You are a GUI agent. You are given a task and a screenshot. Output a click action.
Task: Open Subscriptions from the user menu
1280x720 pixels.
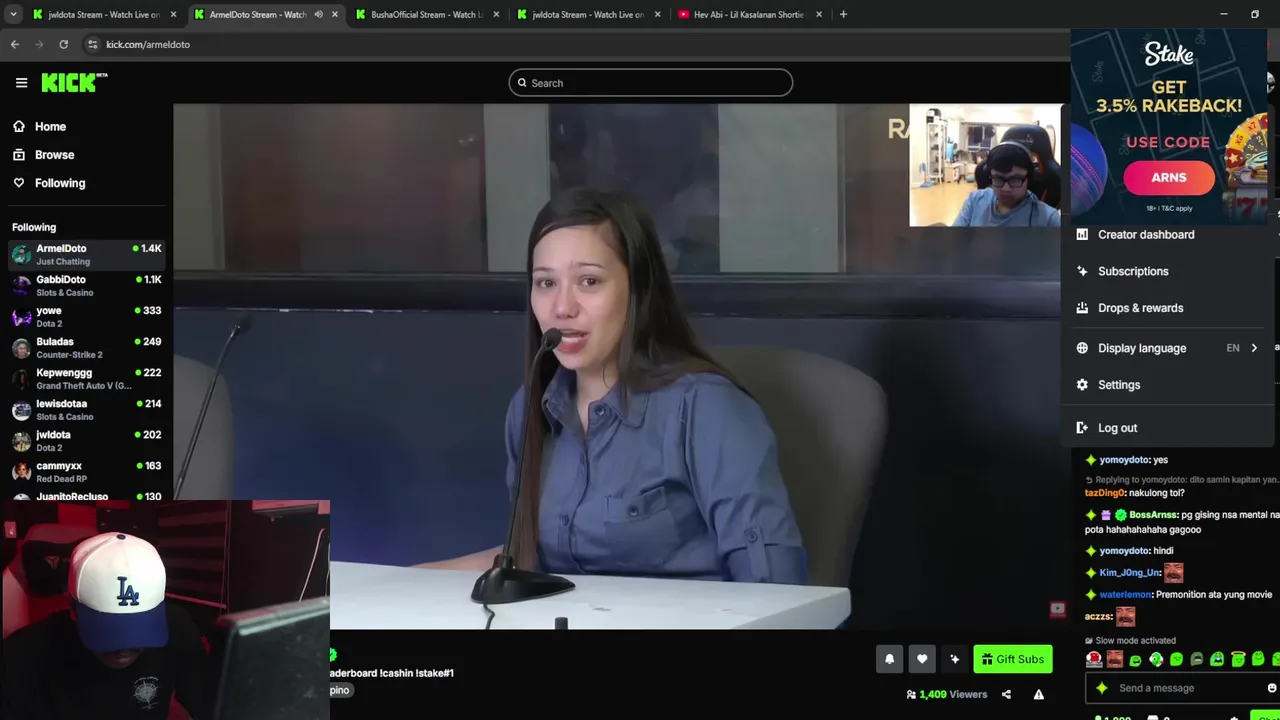[x=1133, y=271]
